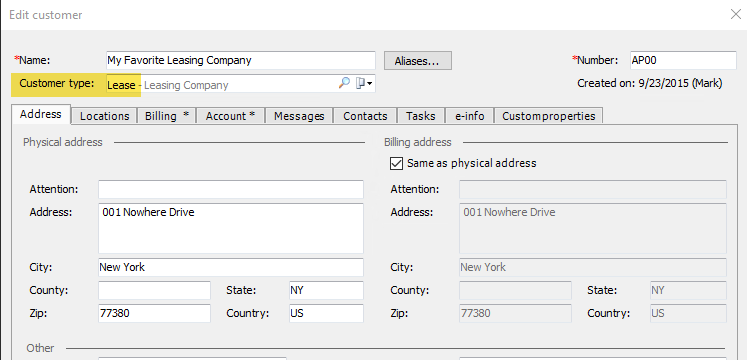Viewport: 747px width, 360px height.
Task: Go to the Messages tab
Action: pyautogui.click(x=299, y=116)
